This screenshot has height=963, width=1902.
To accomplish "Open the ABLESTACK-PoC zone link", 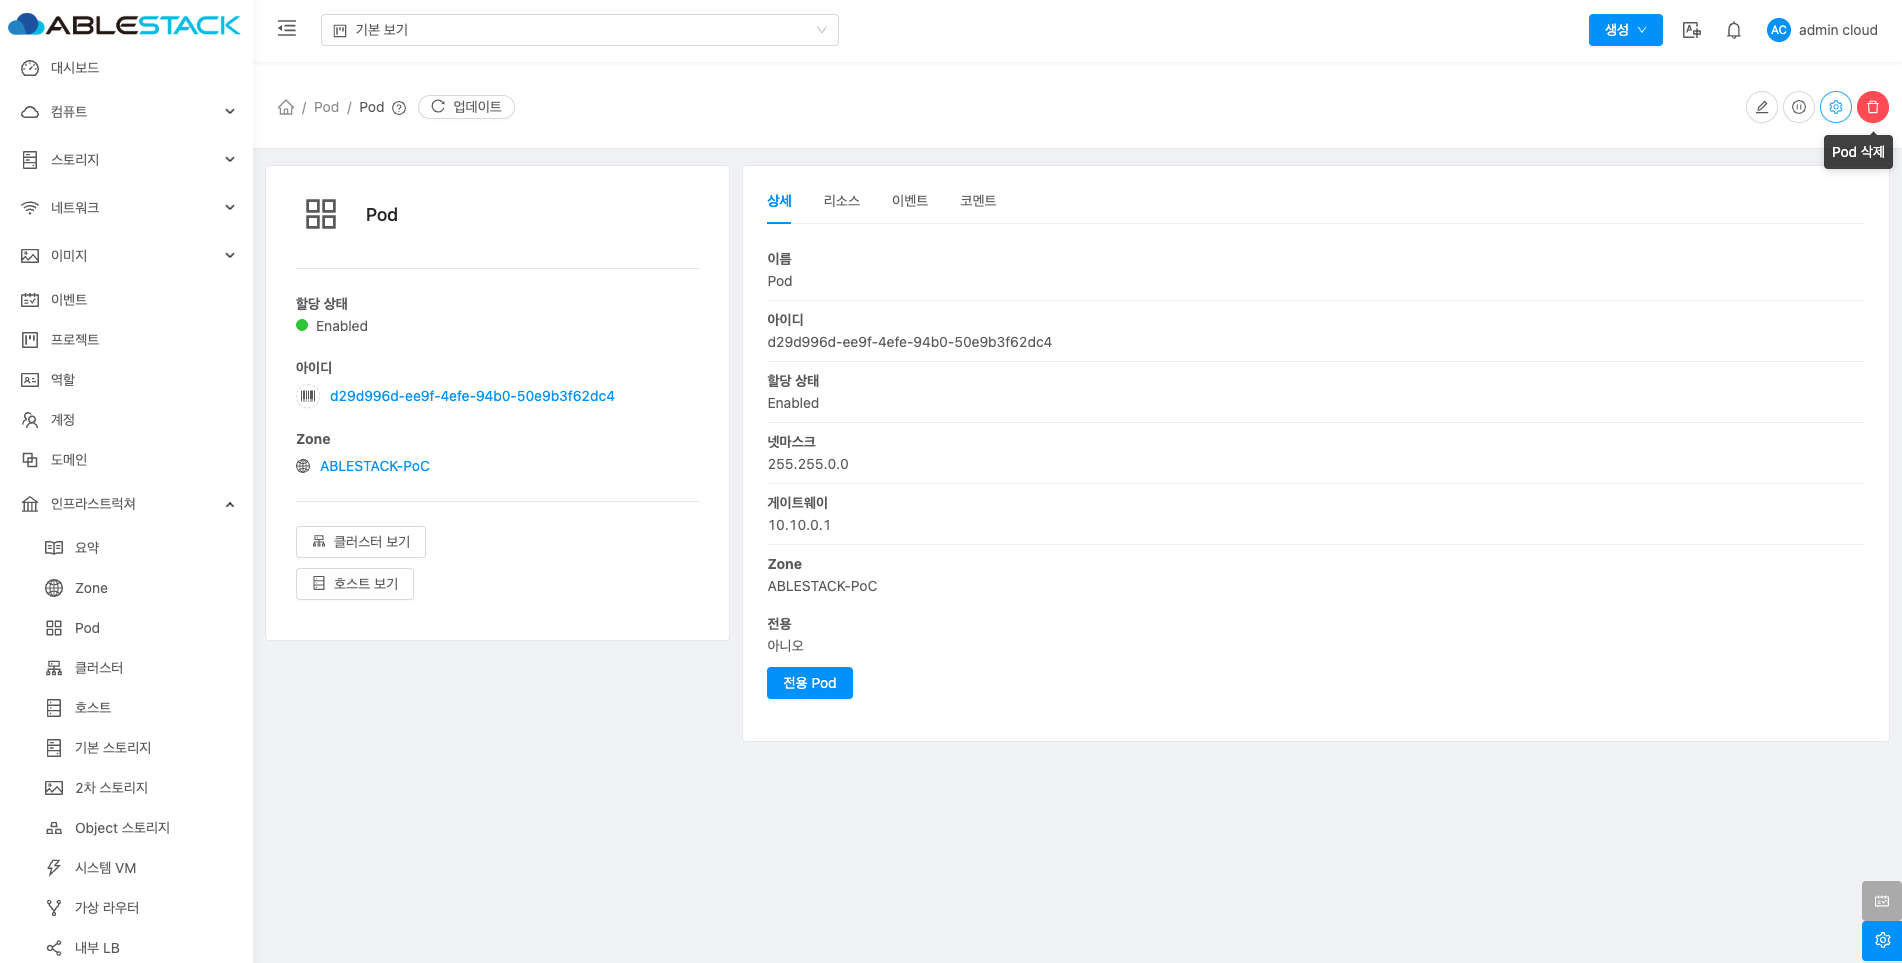I will tap(374, 466).
